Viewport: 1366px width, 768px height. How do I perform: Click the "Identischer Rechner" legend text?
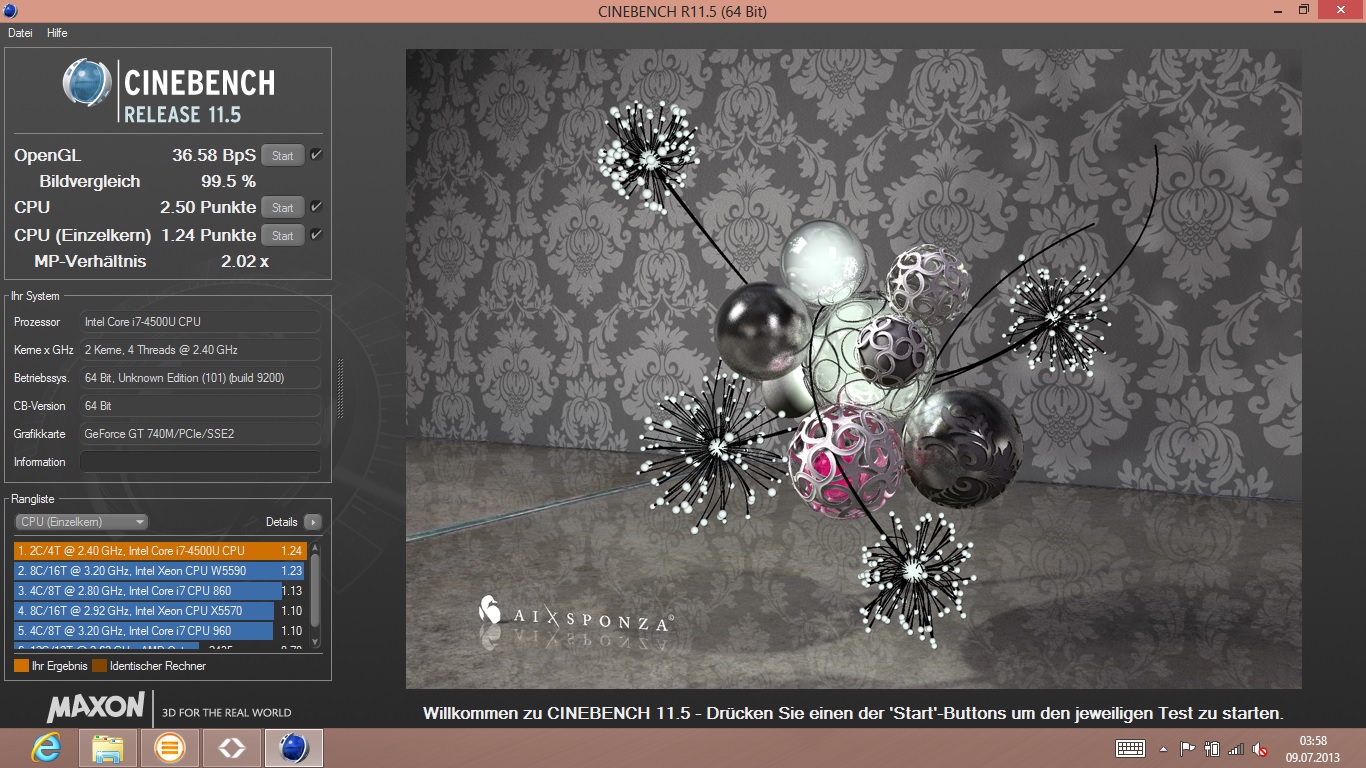coord(158,666)
